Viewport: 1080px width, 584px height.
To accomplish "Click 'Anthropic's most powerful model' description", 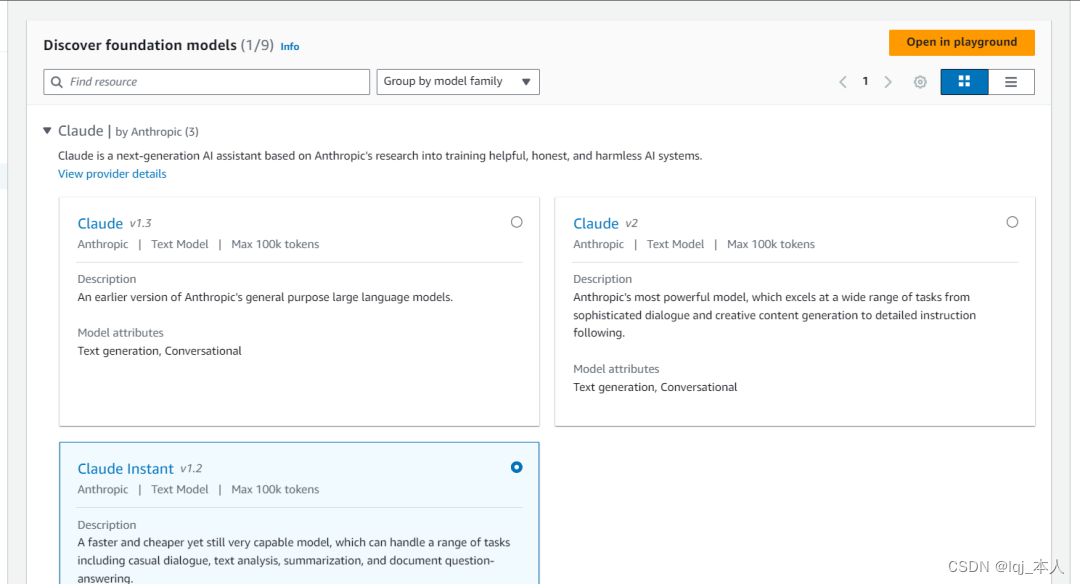I will 775,315.
